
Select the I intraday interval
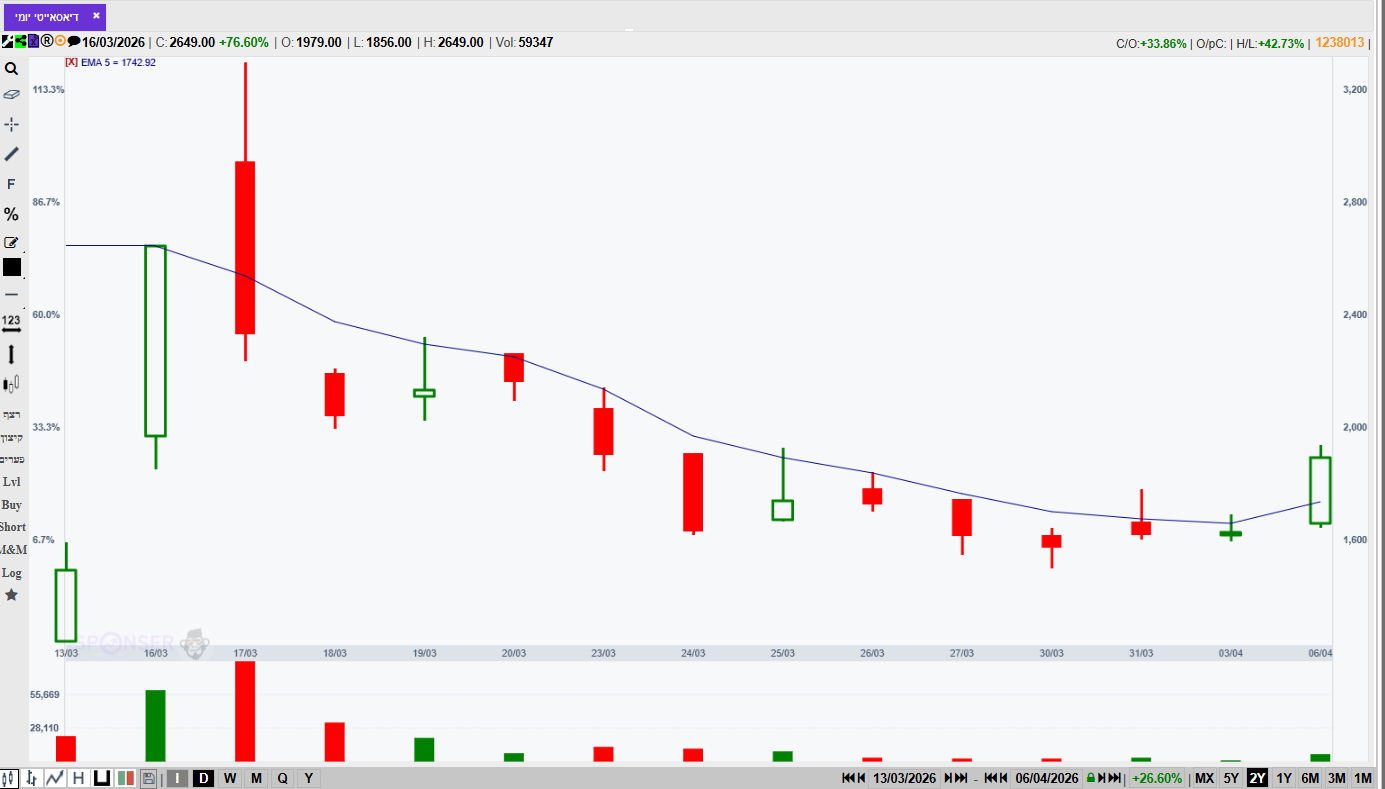point(178,778)
